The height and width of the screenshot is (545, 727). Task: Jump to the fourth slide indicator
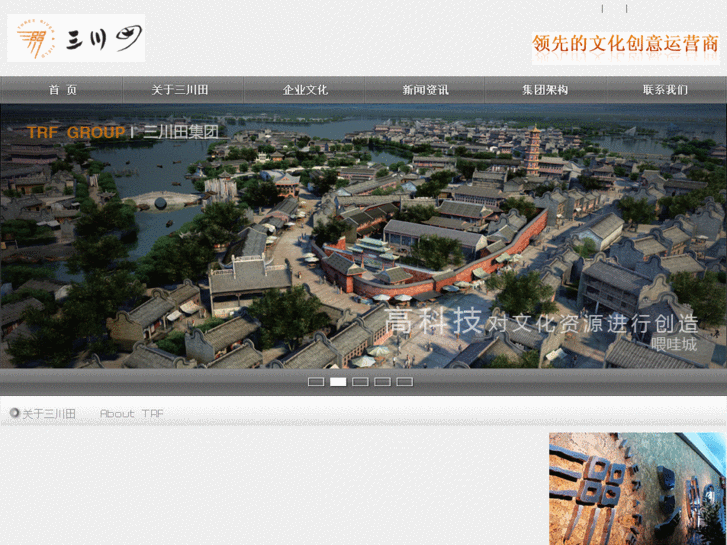pos(383,382)
